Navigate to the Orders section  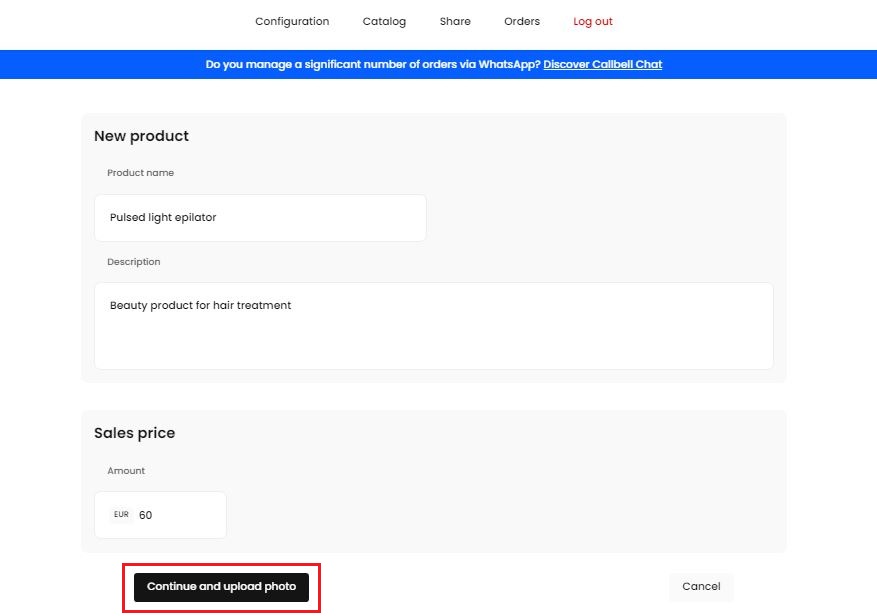tap(522, 22)
